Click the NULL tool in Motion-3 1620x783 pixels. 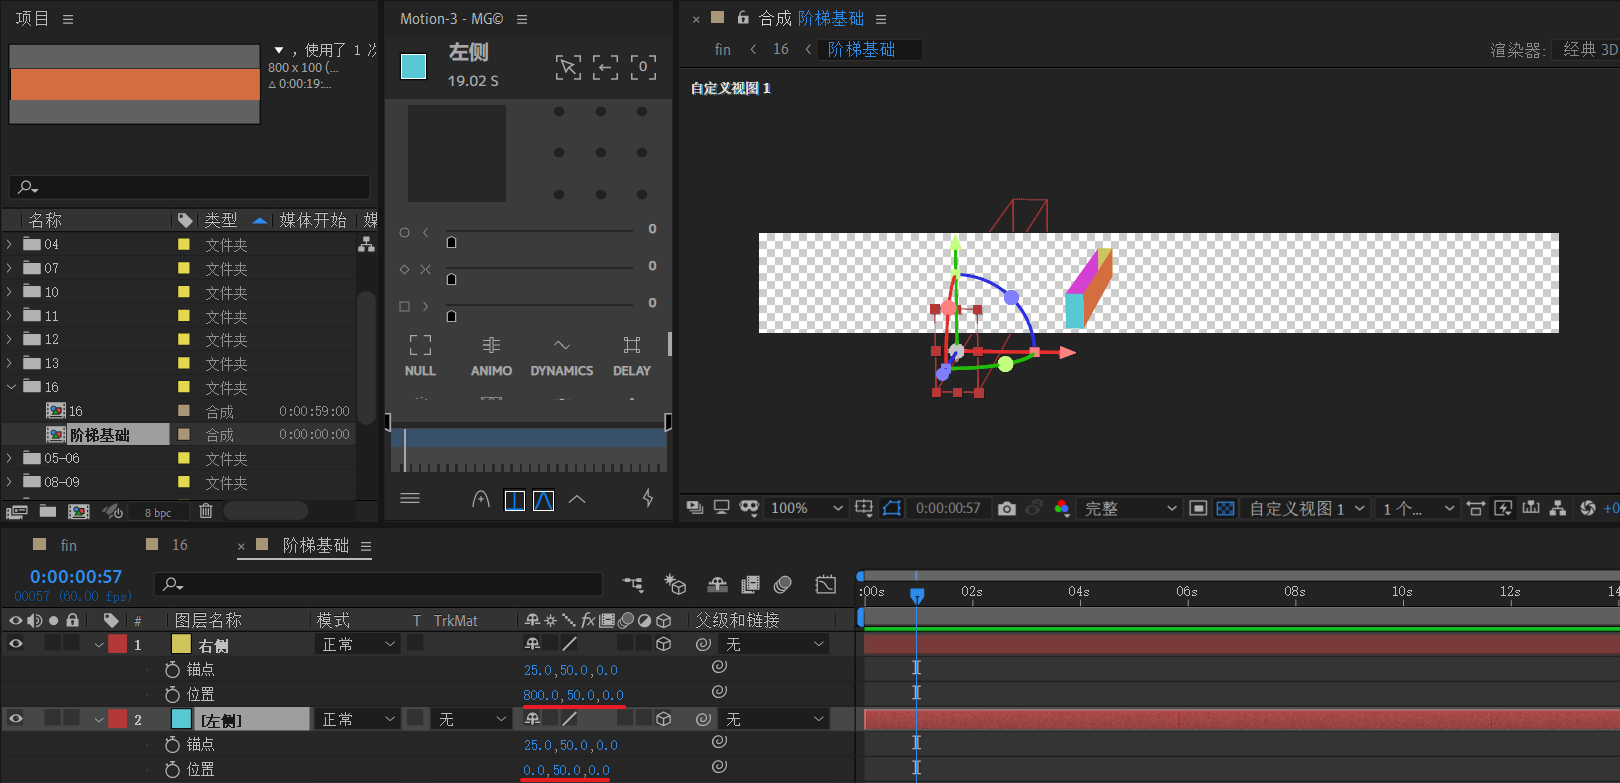420,355
